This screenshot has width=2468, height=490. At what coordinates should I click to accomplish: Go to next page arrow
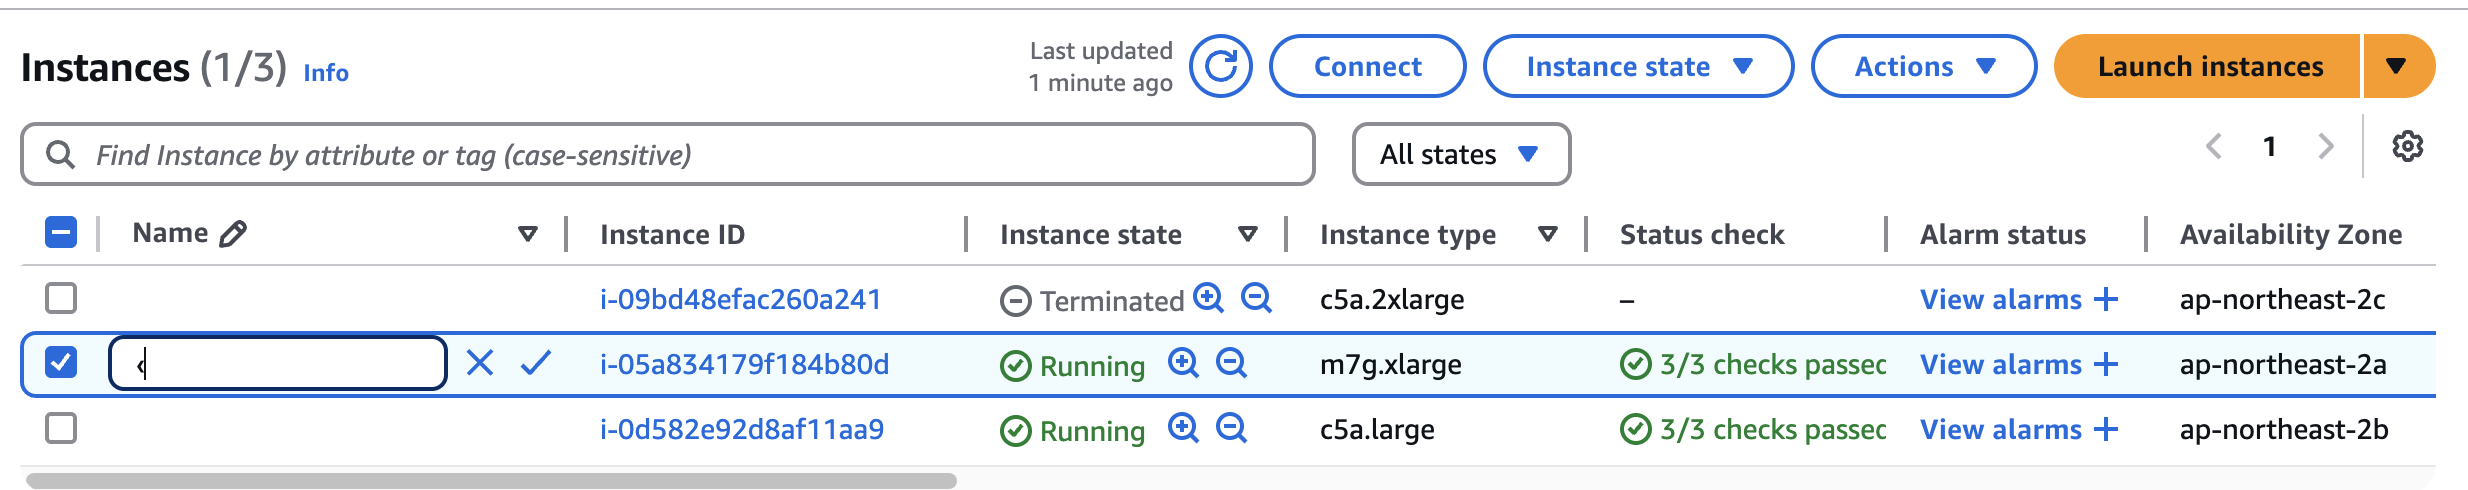[2326, 147]
